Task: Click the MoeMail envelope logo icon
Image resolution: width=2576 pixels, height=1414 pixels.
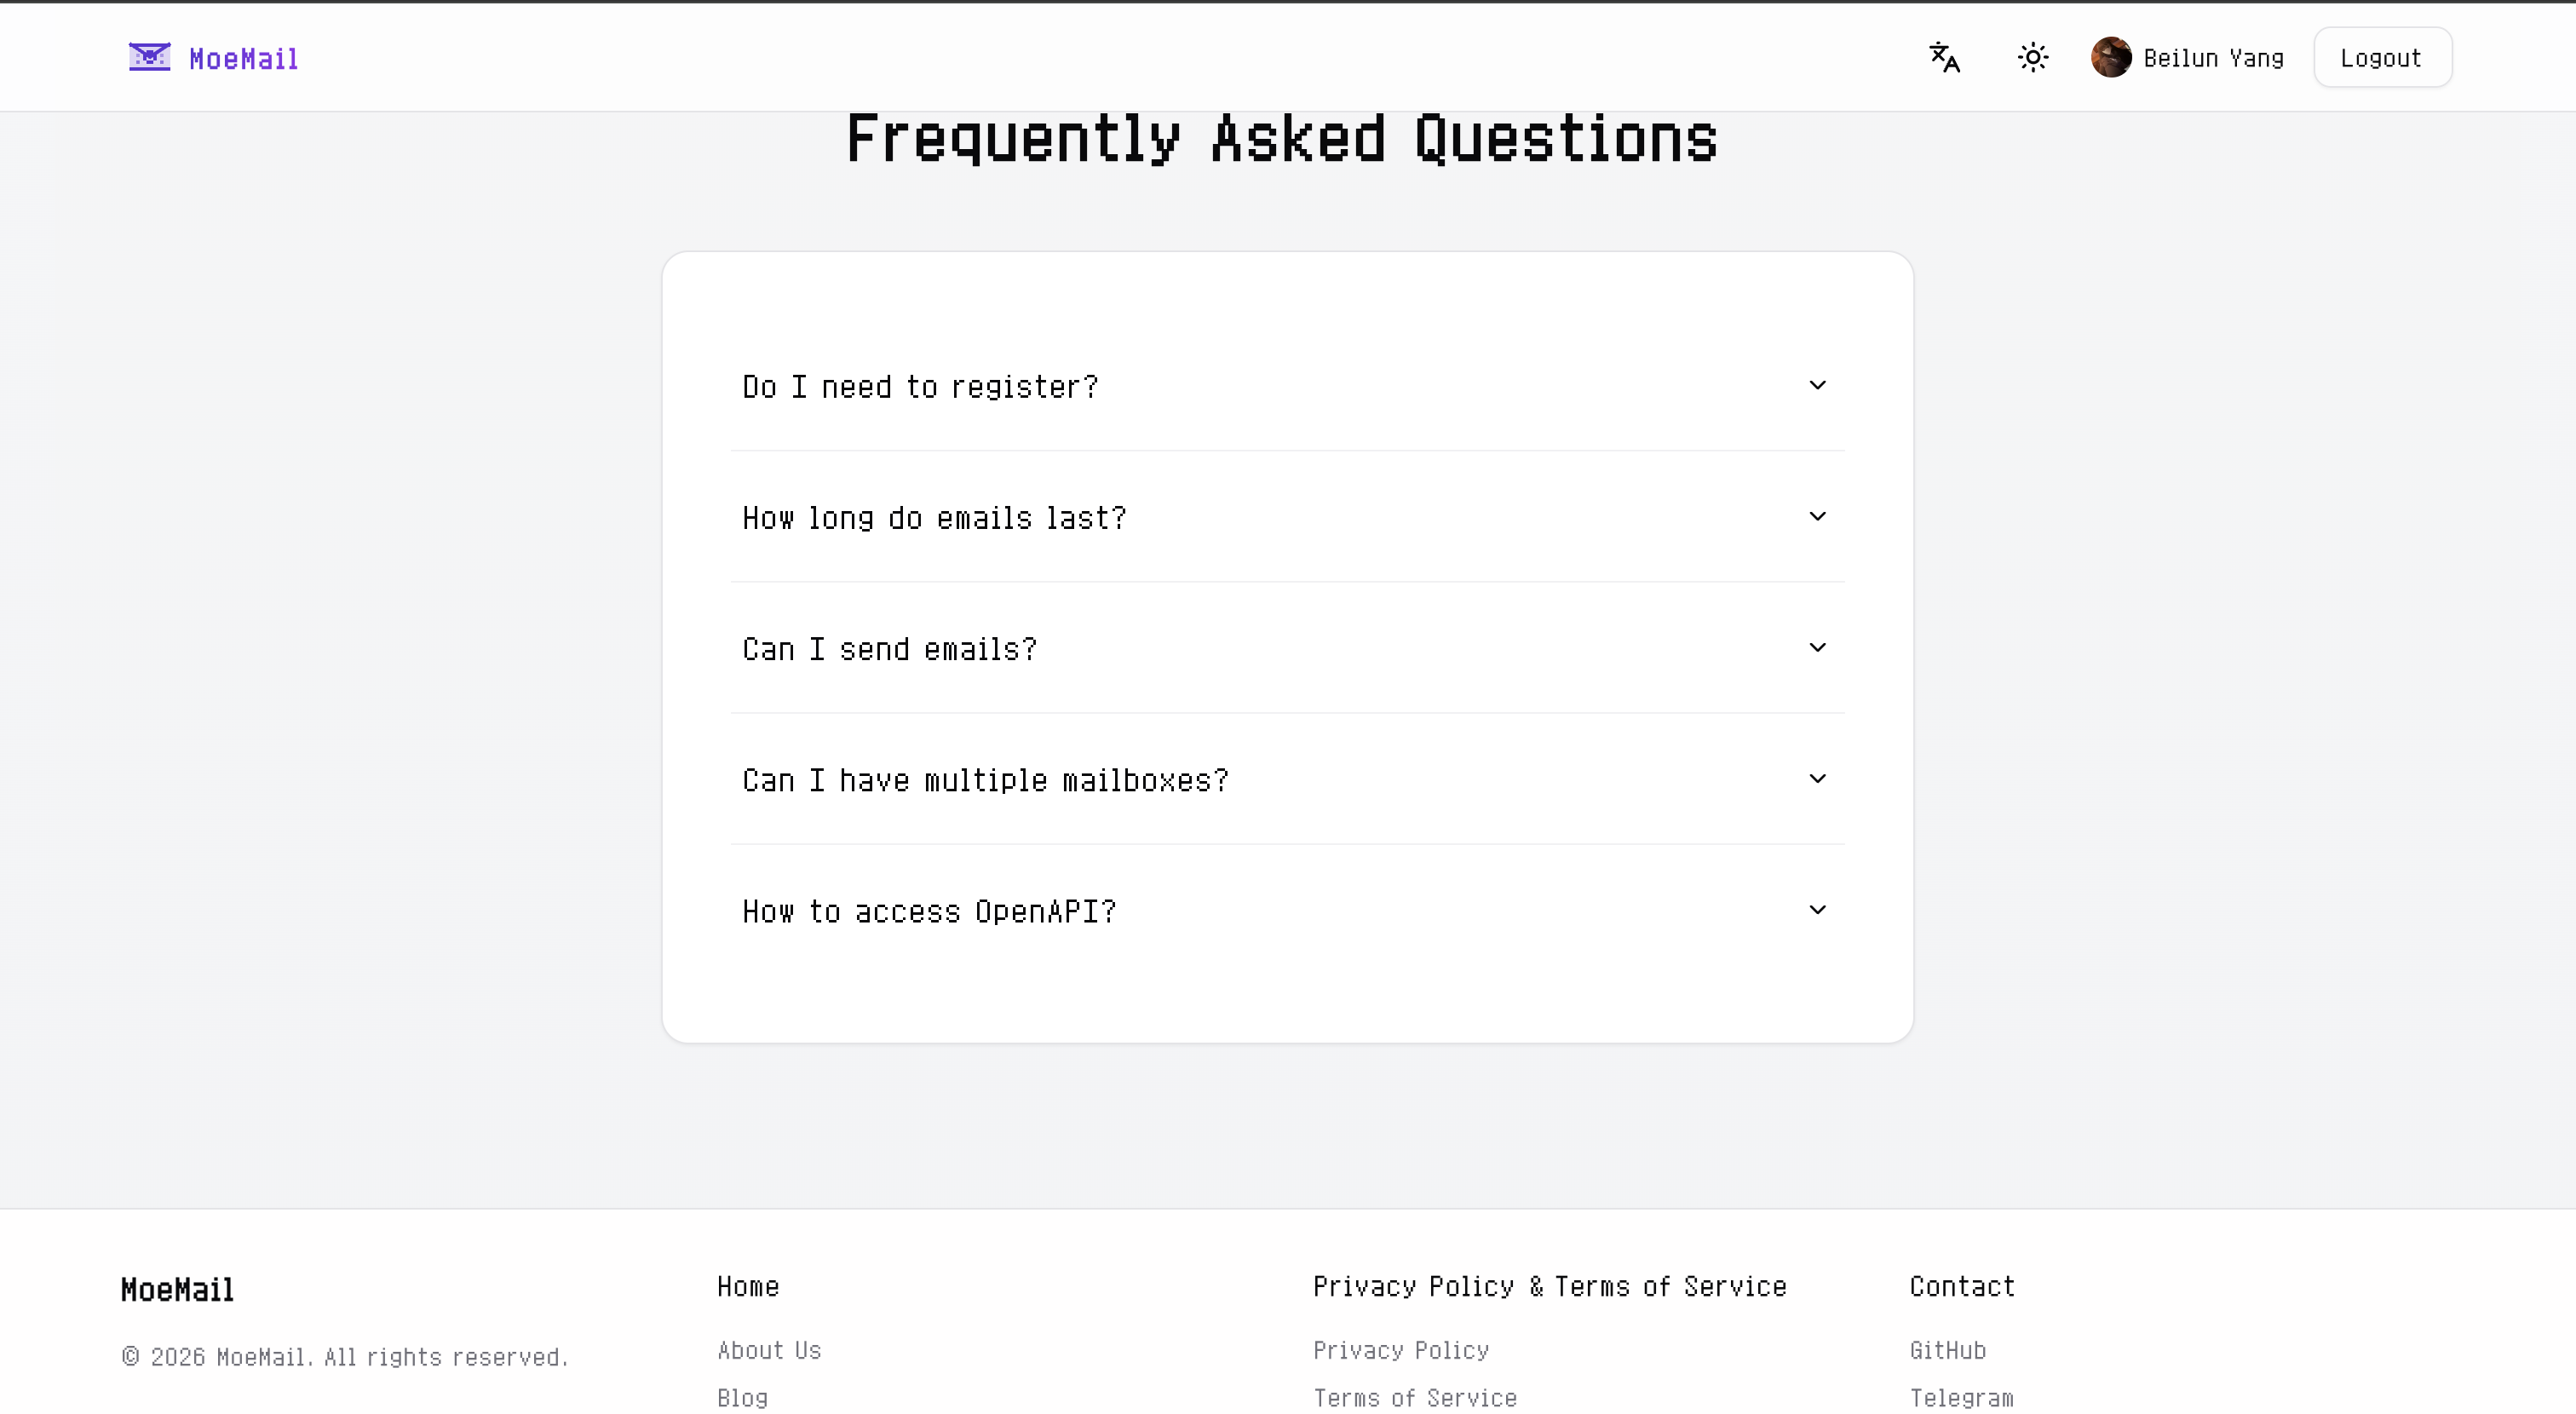Action: point(148,57)
